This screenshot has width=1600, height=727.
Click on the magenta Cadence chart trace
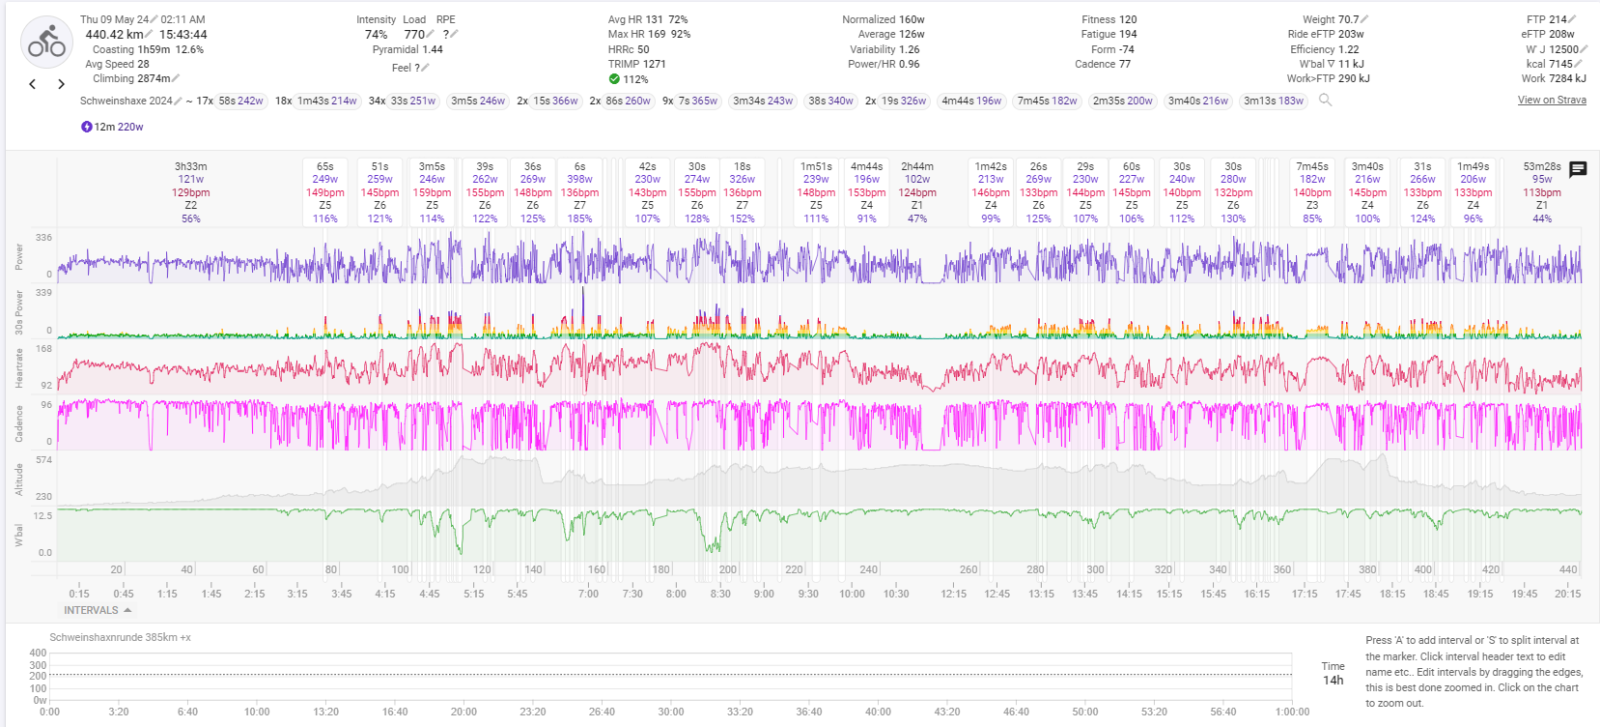[x=819, y=424]
